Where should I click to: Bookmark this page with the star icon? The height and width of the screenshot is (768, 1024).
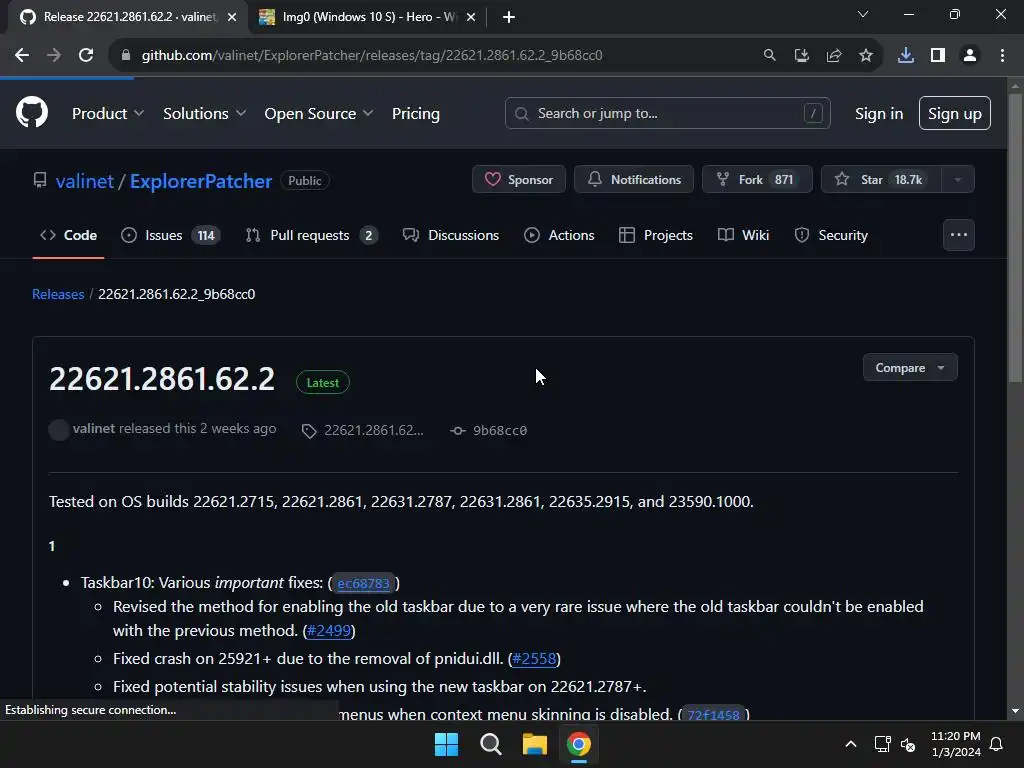tap(865, 56)
